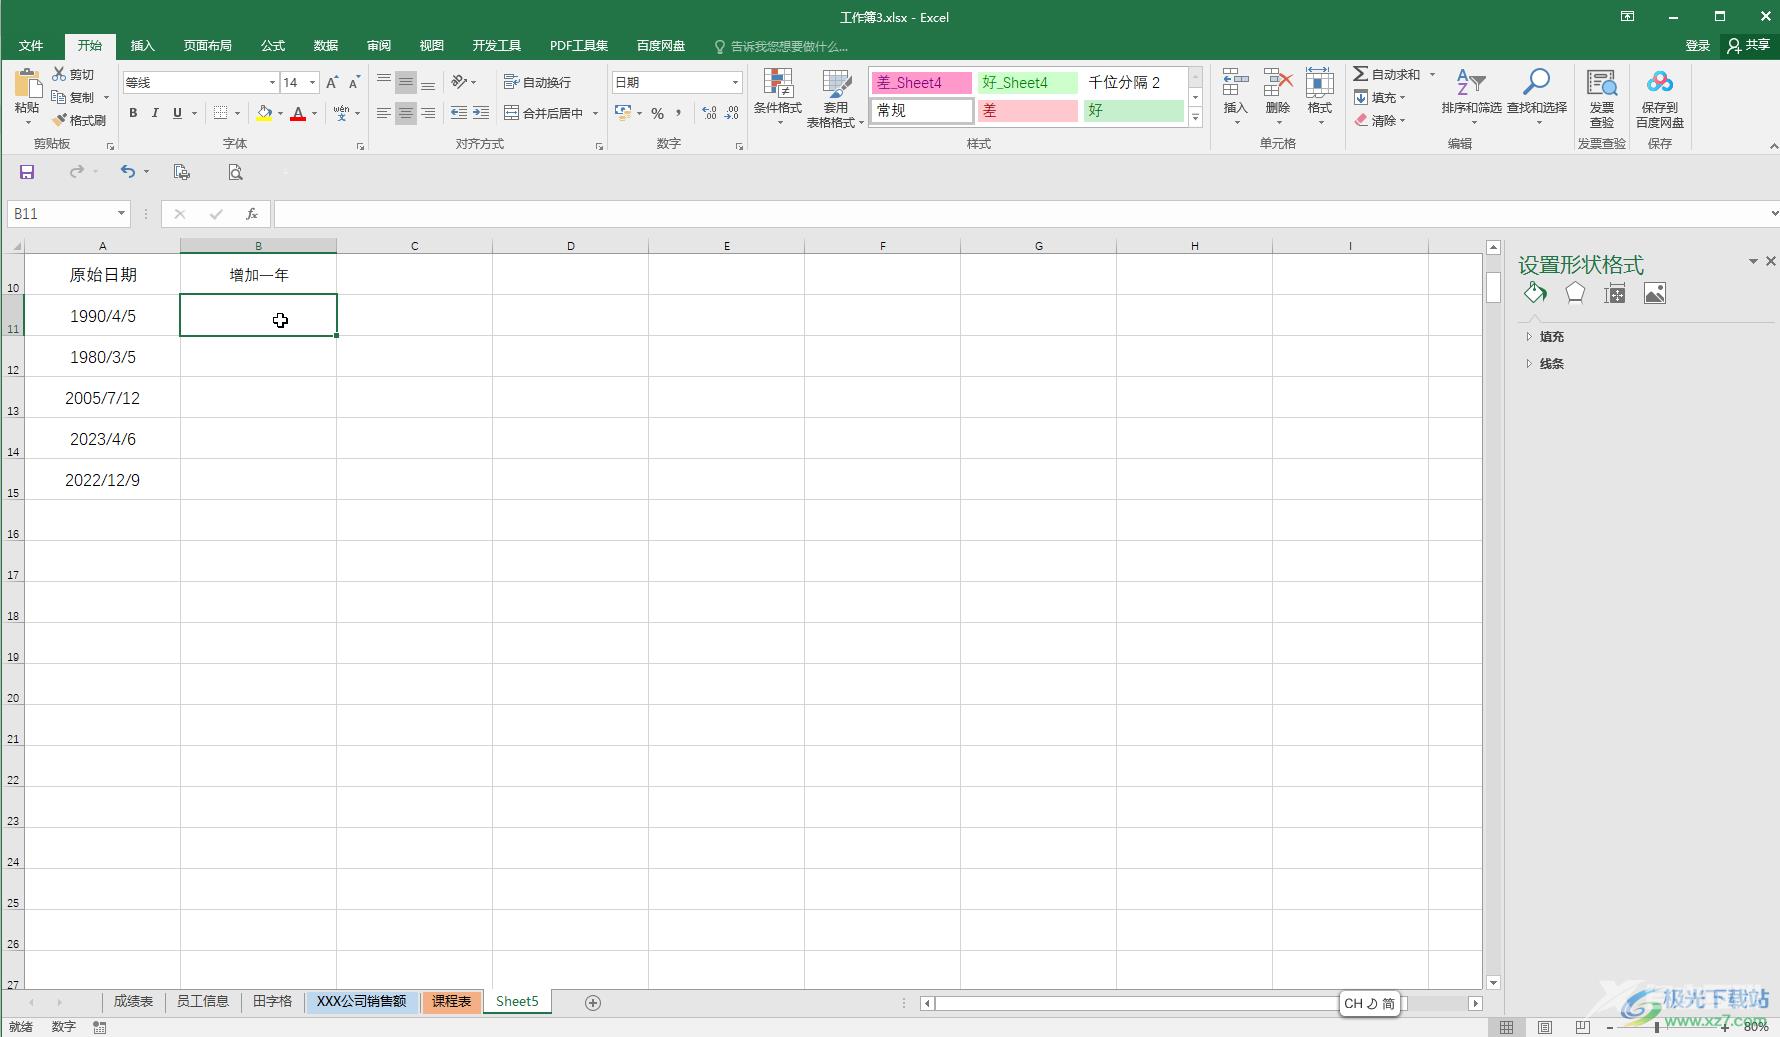Image resolution: width=1780 pixels, height=1037 pixels.
Task: Toggle Underline formatting
Action: (177, 114)
